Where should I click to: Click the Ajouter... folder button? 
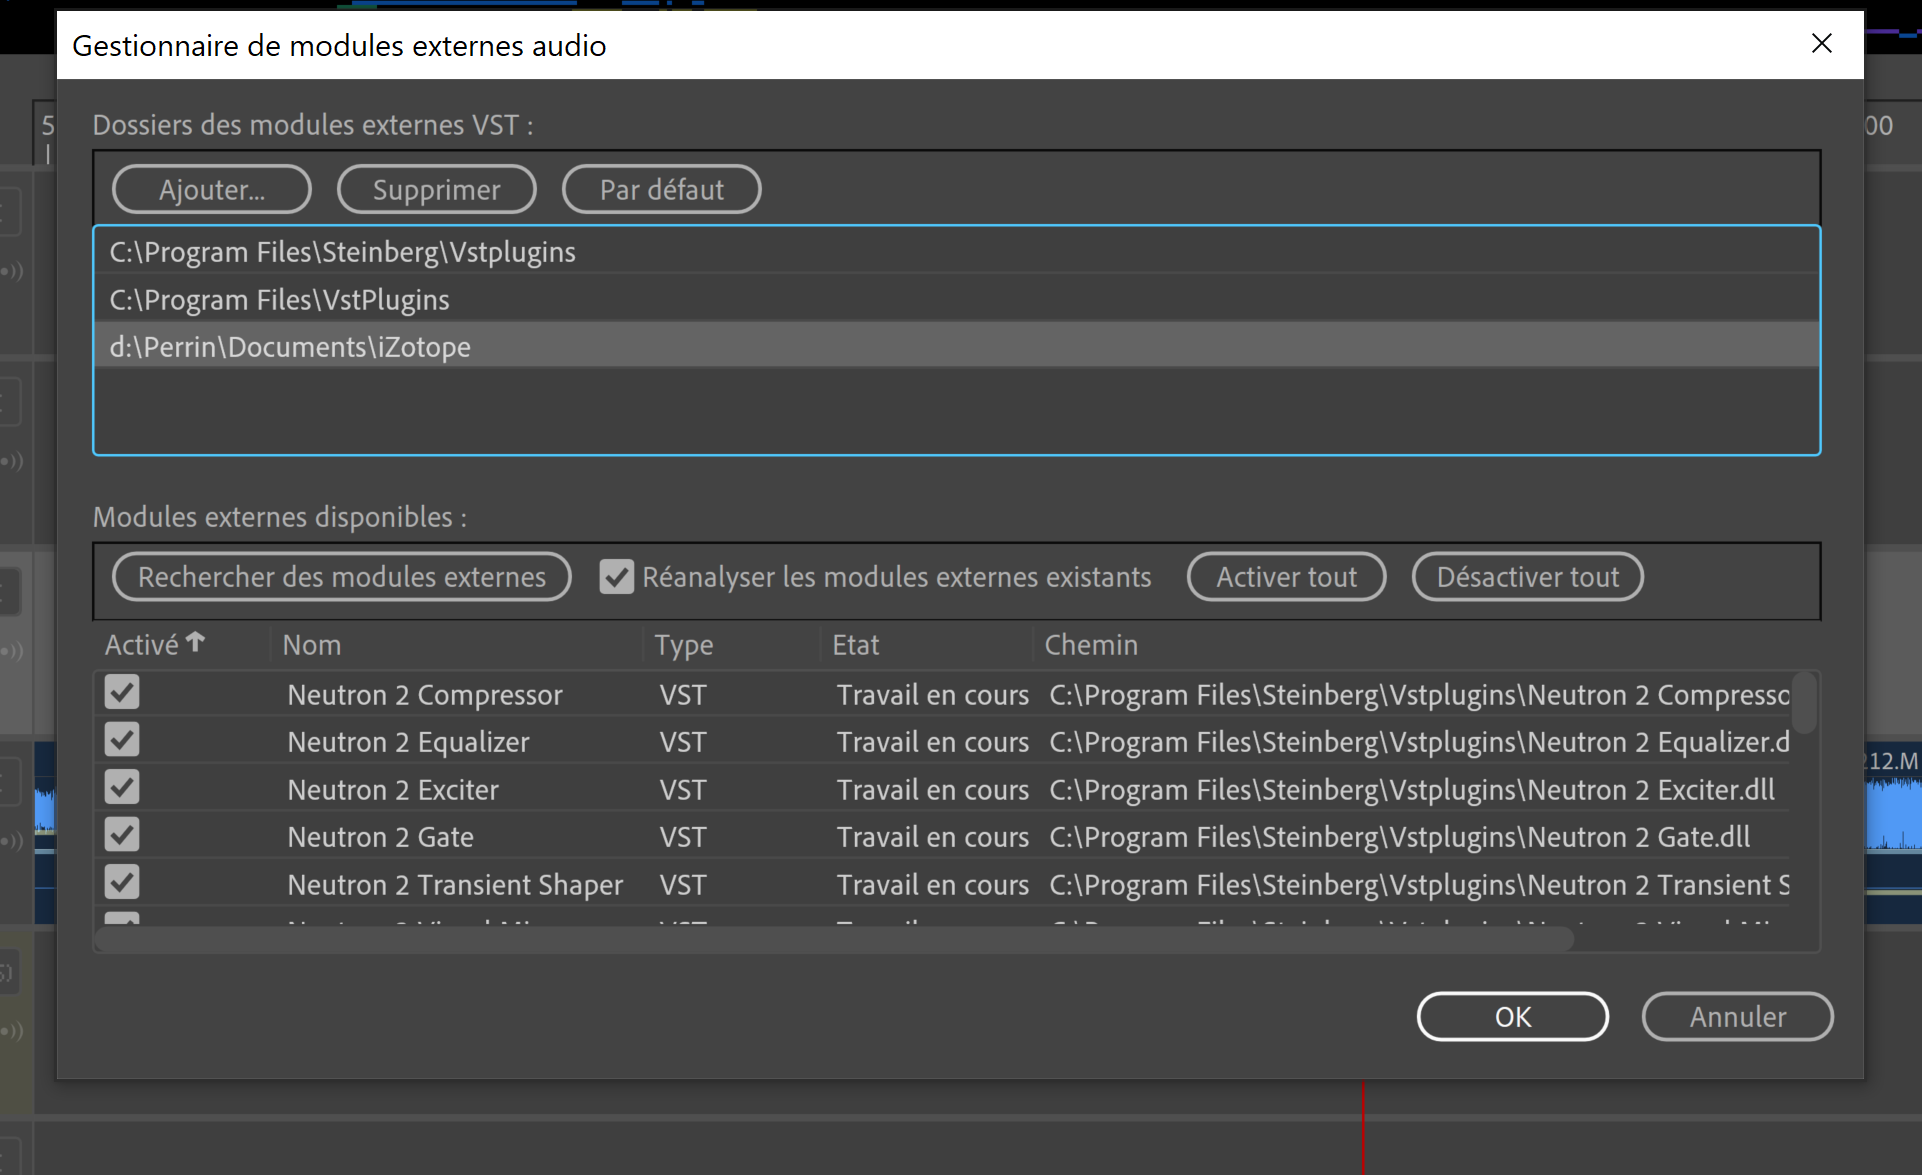211,190
